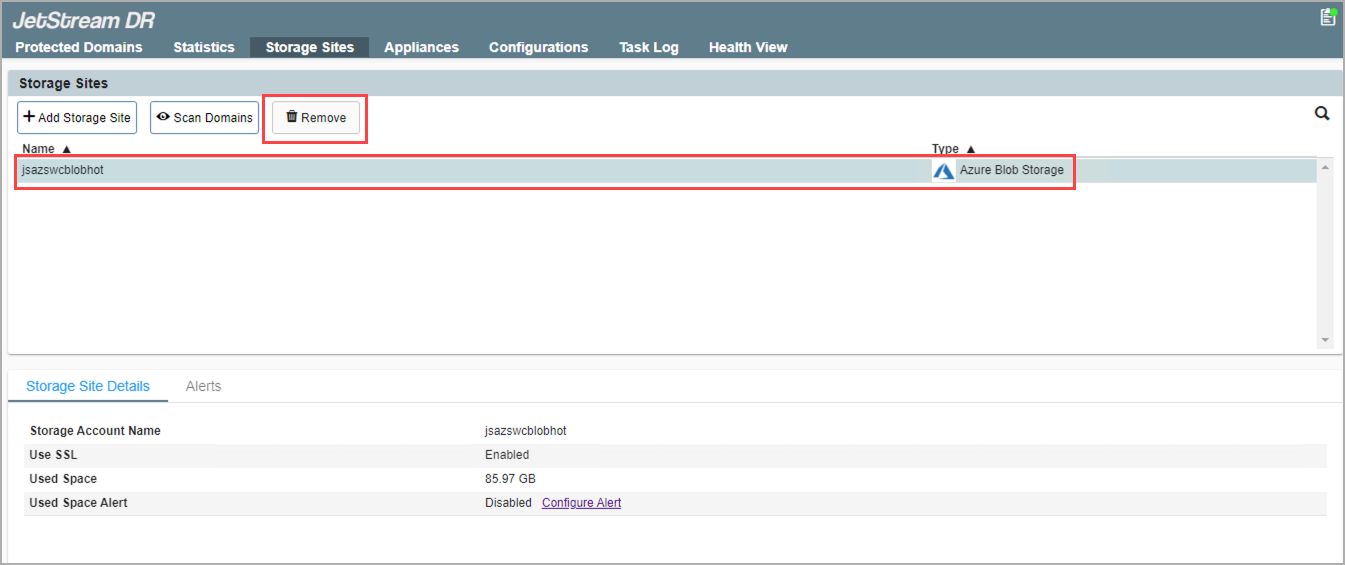Click the search magnifier icon
The width and height of the screenshot is (1345, 565).
(x=1322, y=114)
